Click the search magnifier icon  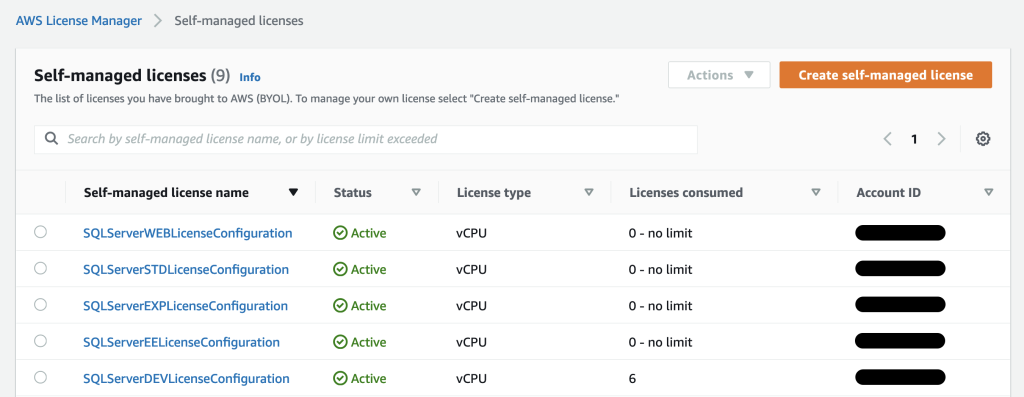pos(52,139)
